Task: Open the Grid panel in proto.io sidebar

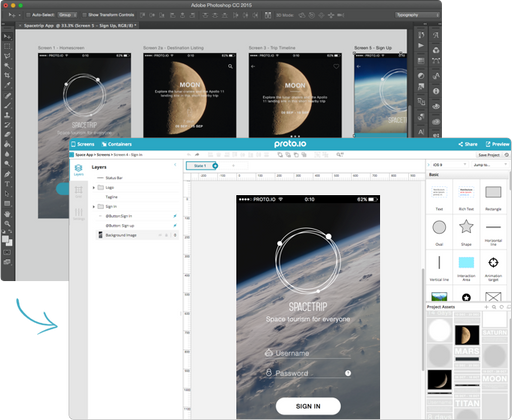Action: point(79,192)
